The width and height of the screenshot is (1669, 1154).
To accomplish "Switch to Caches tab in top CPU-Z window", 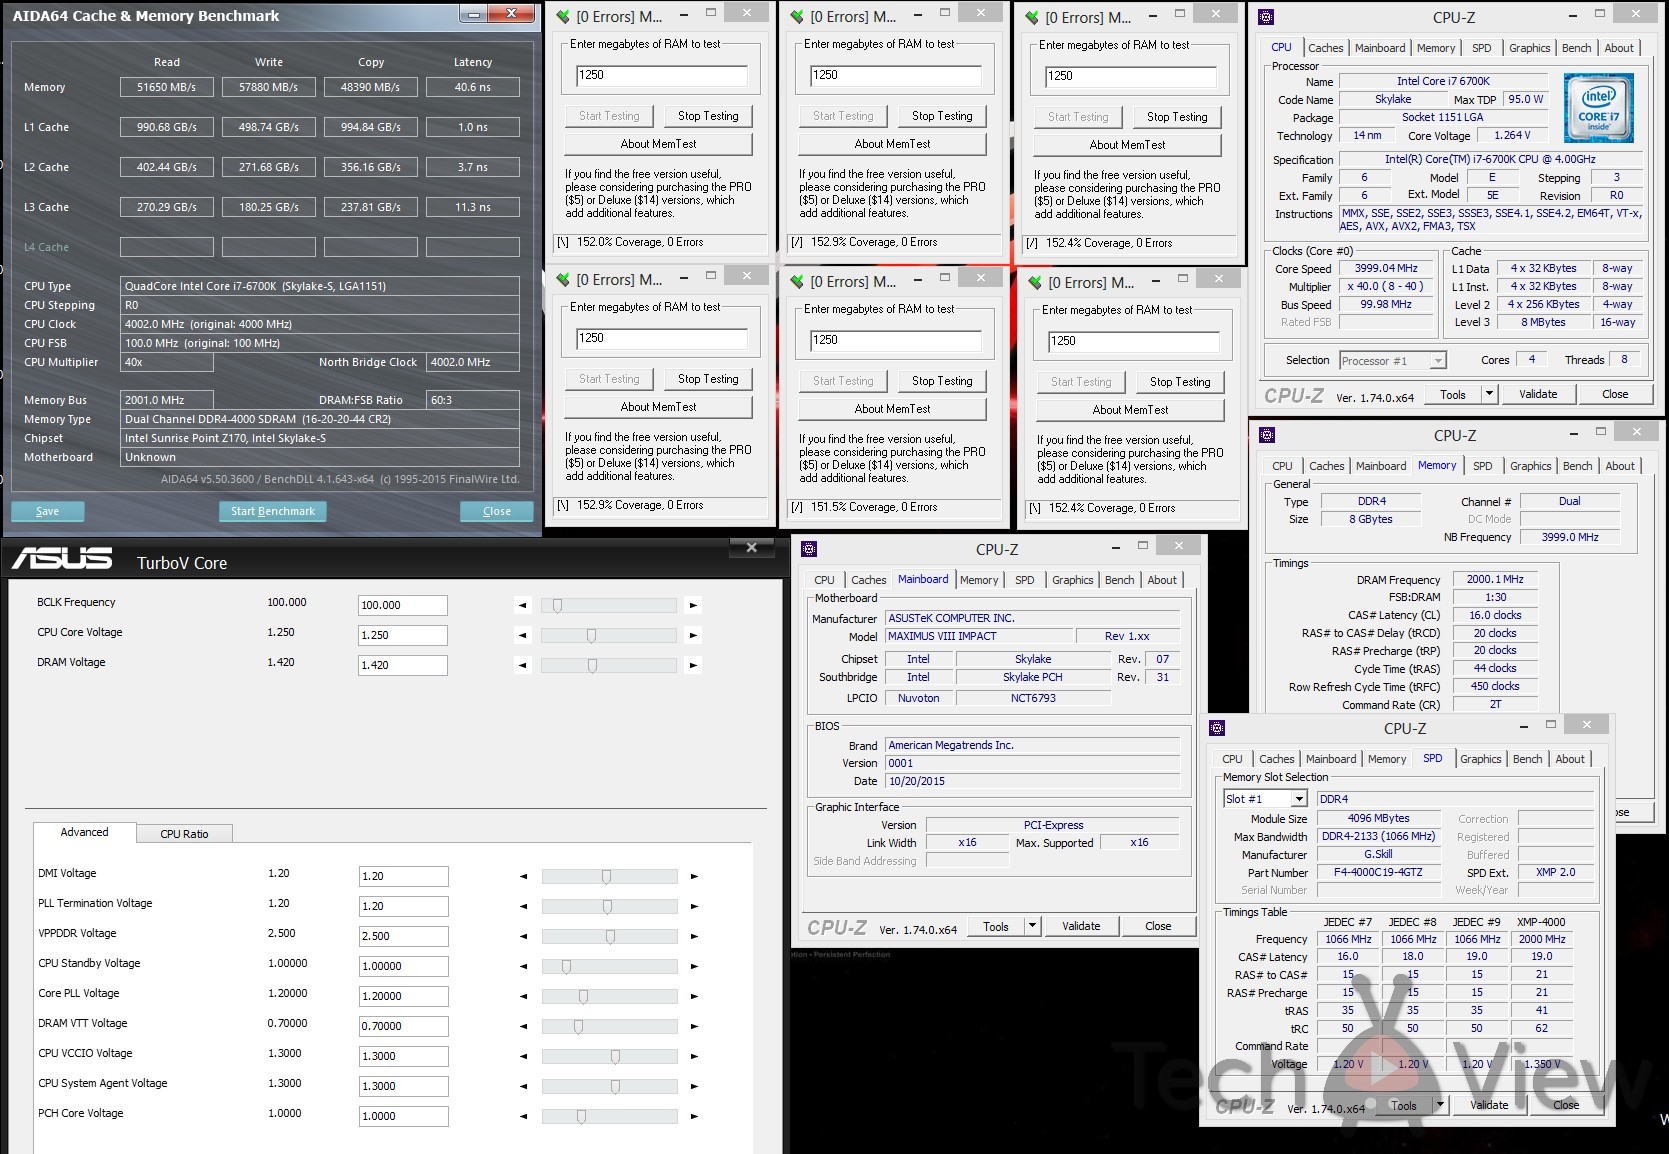I will [1326, 48].
